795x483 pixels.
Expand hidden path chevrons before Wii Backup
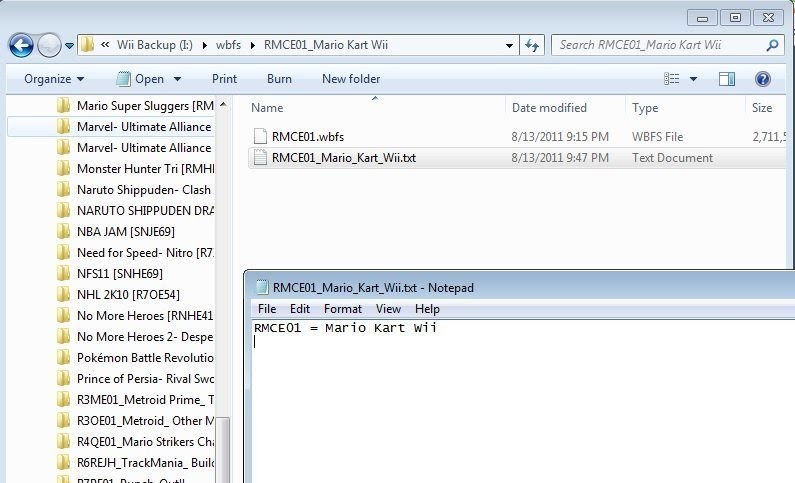(x=105, y=45)
